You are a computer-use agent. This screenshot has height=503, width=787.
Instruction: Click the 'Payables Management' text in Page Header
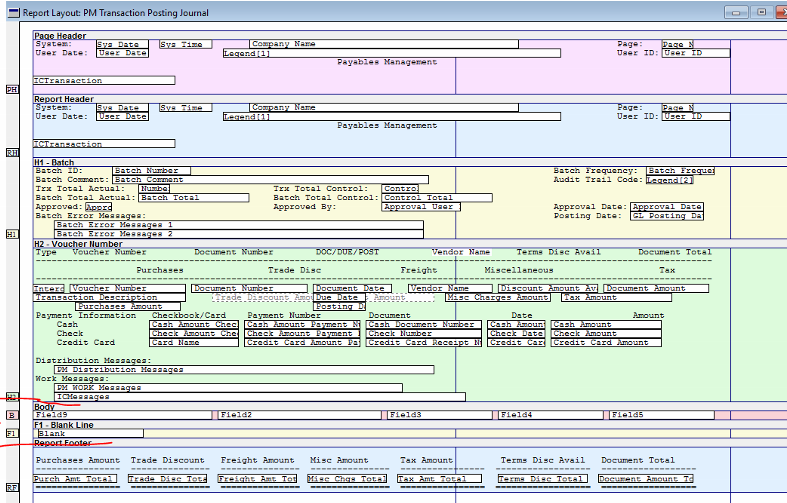point(387,62)
